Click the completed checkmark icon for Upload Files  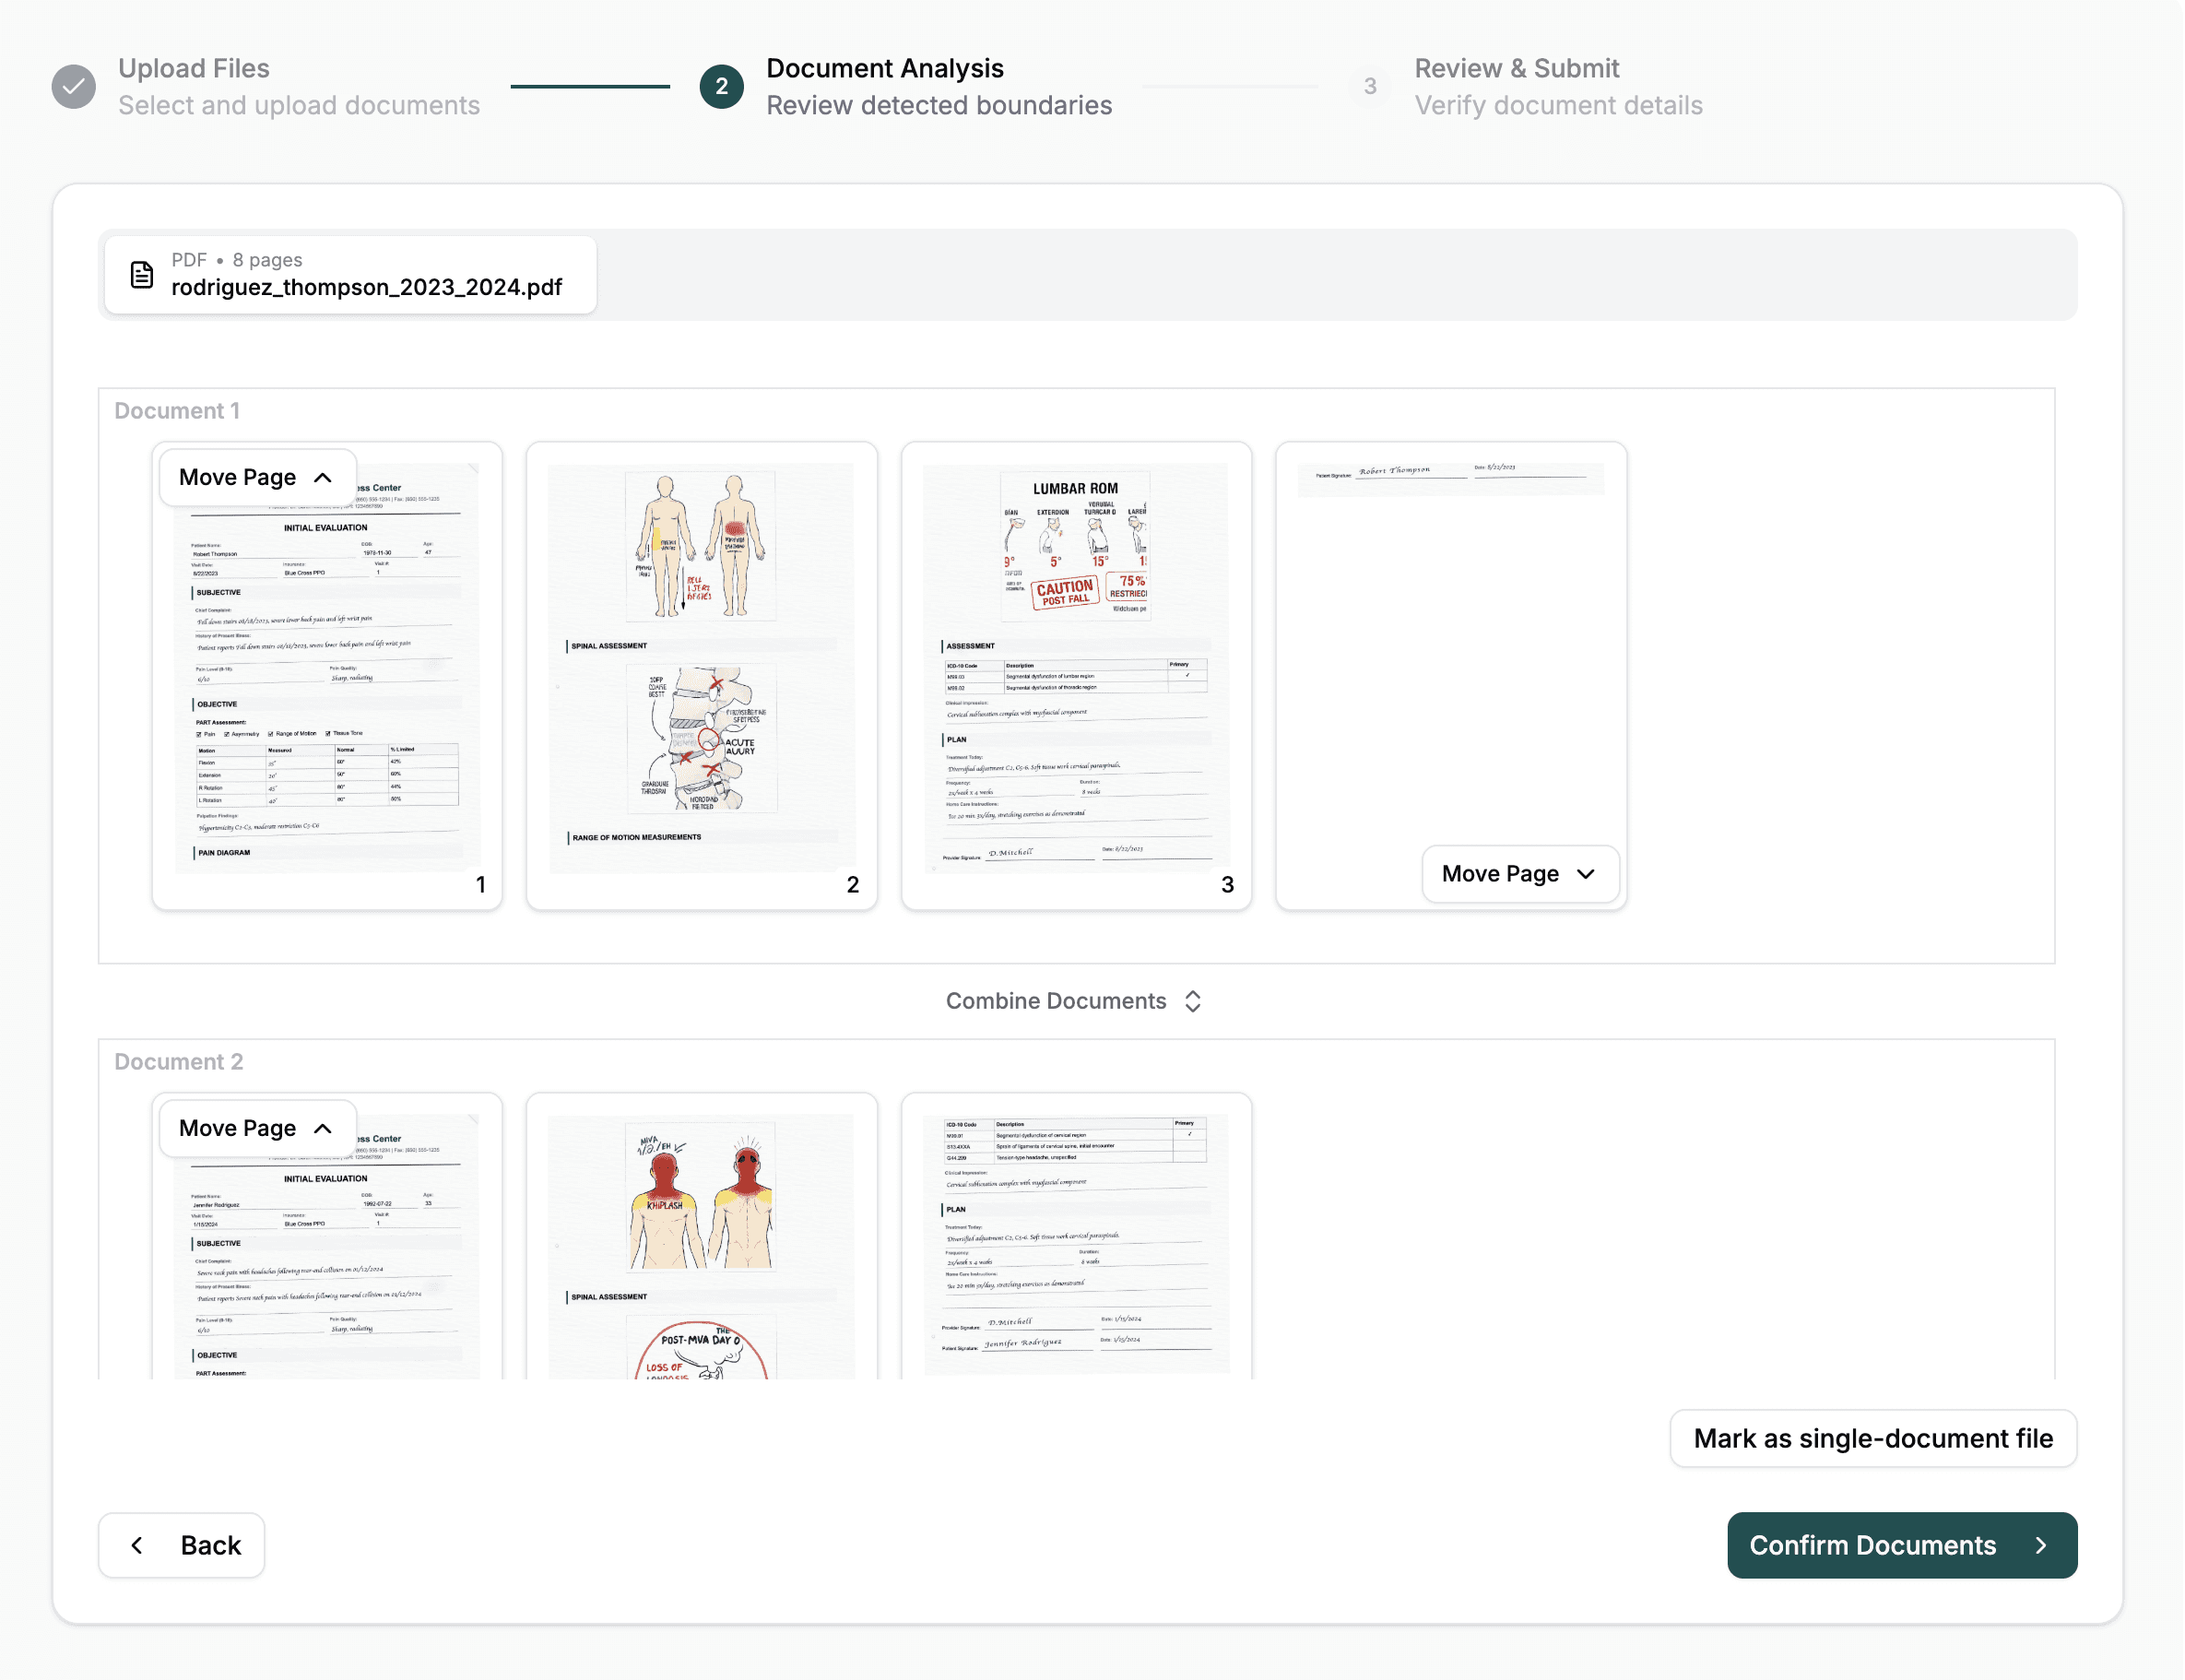click(74, 87)
